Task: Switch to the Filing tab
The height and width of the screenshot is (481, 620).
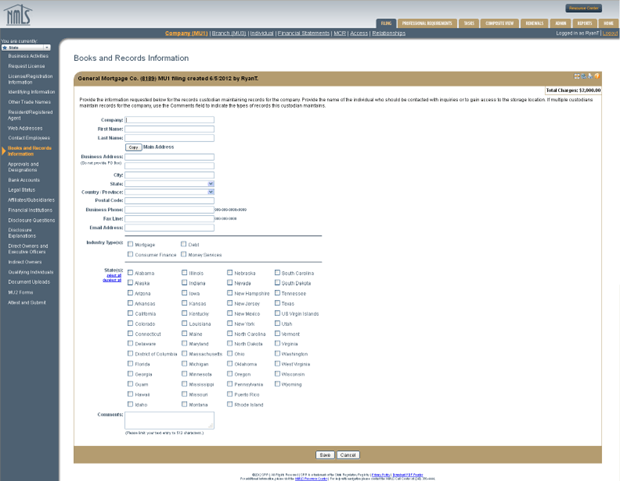Action: click(x=386, y=23)
